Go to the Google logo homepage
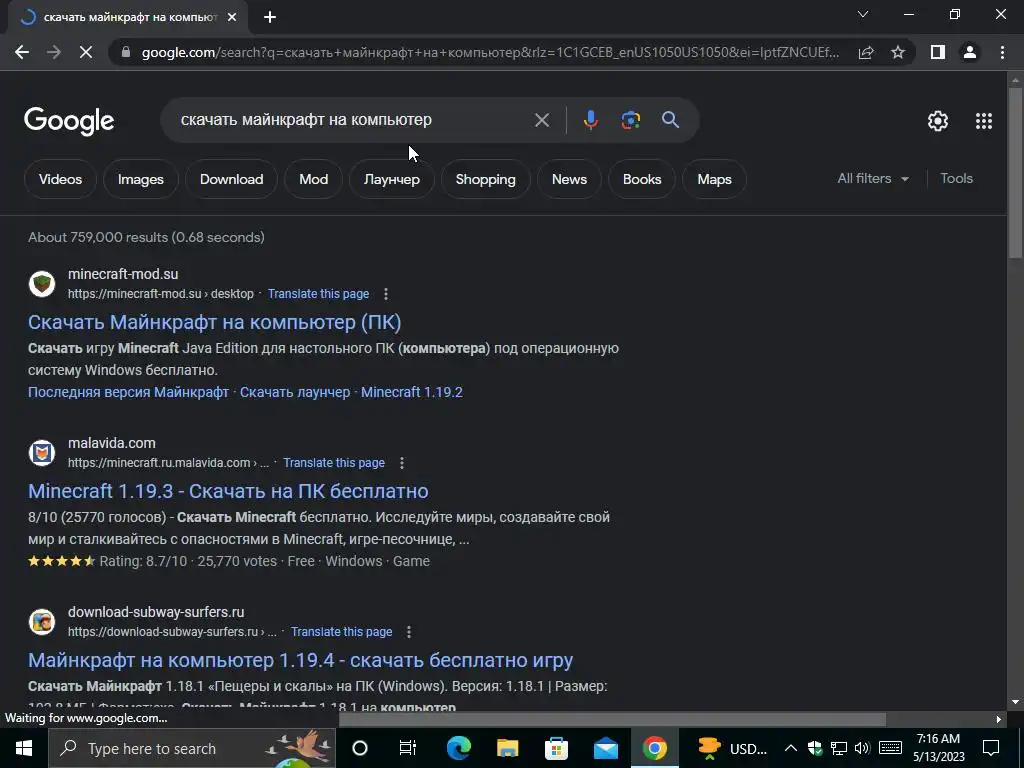 click(x=69, y=121)
